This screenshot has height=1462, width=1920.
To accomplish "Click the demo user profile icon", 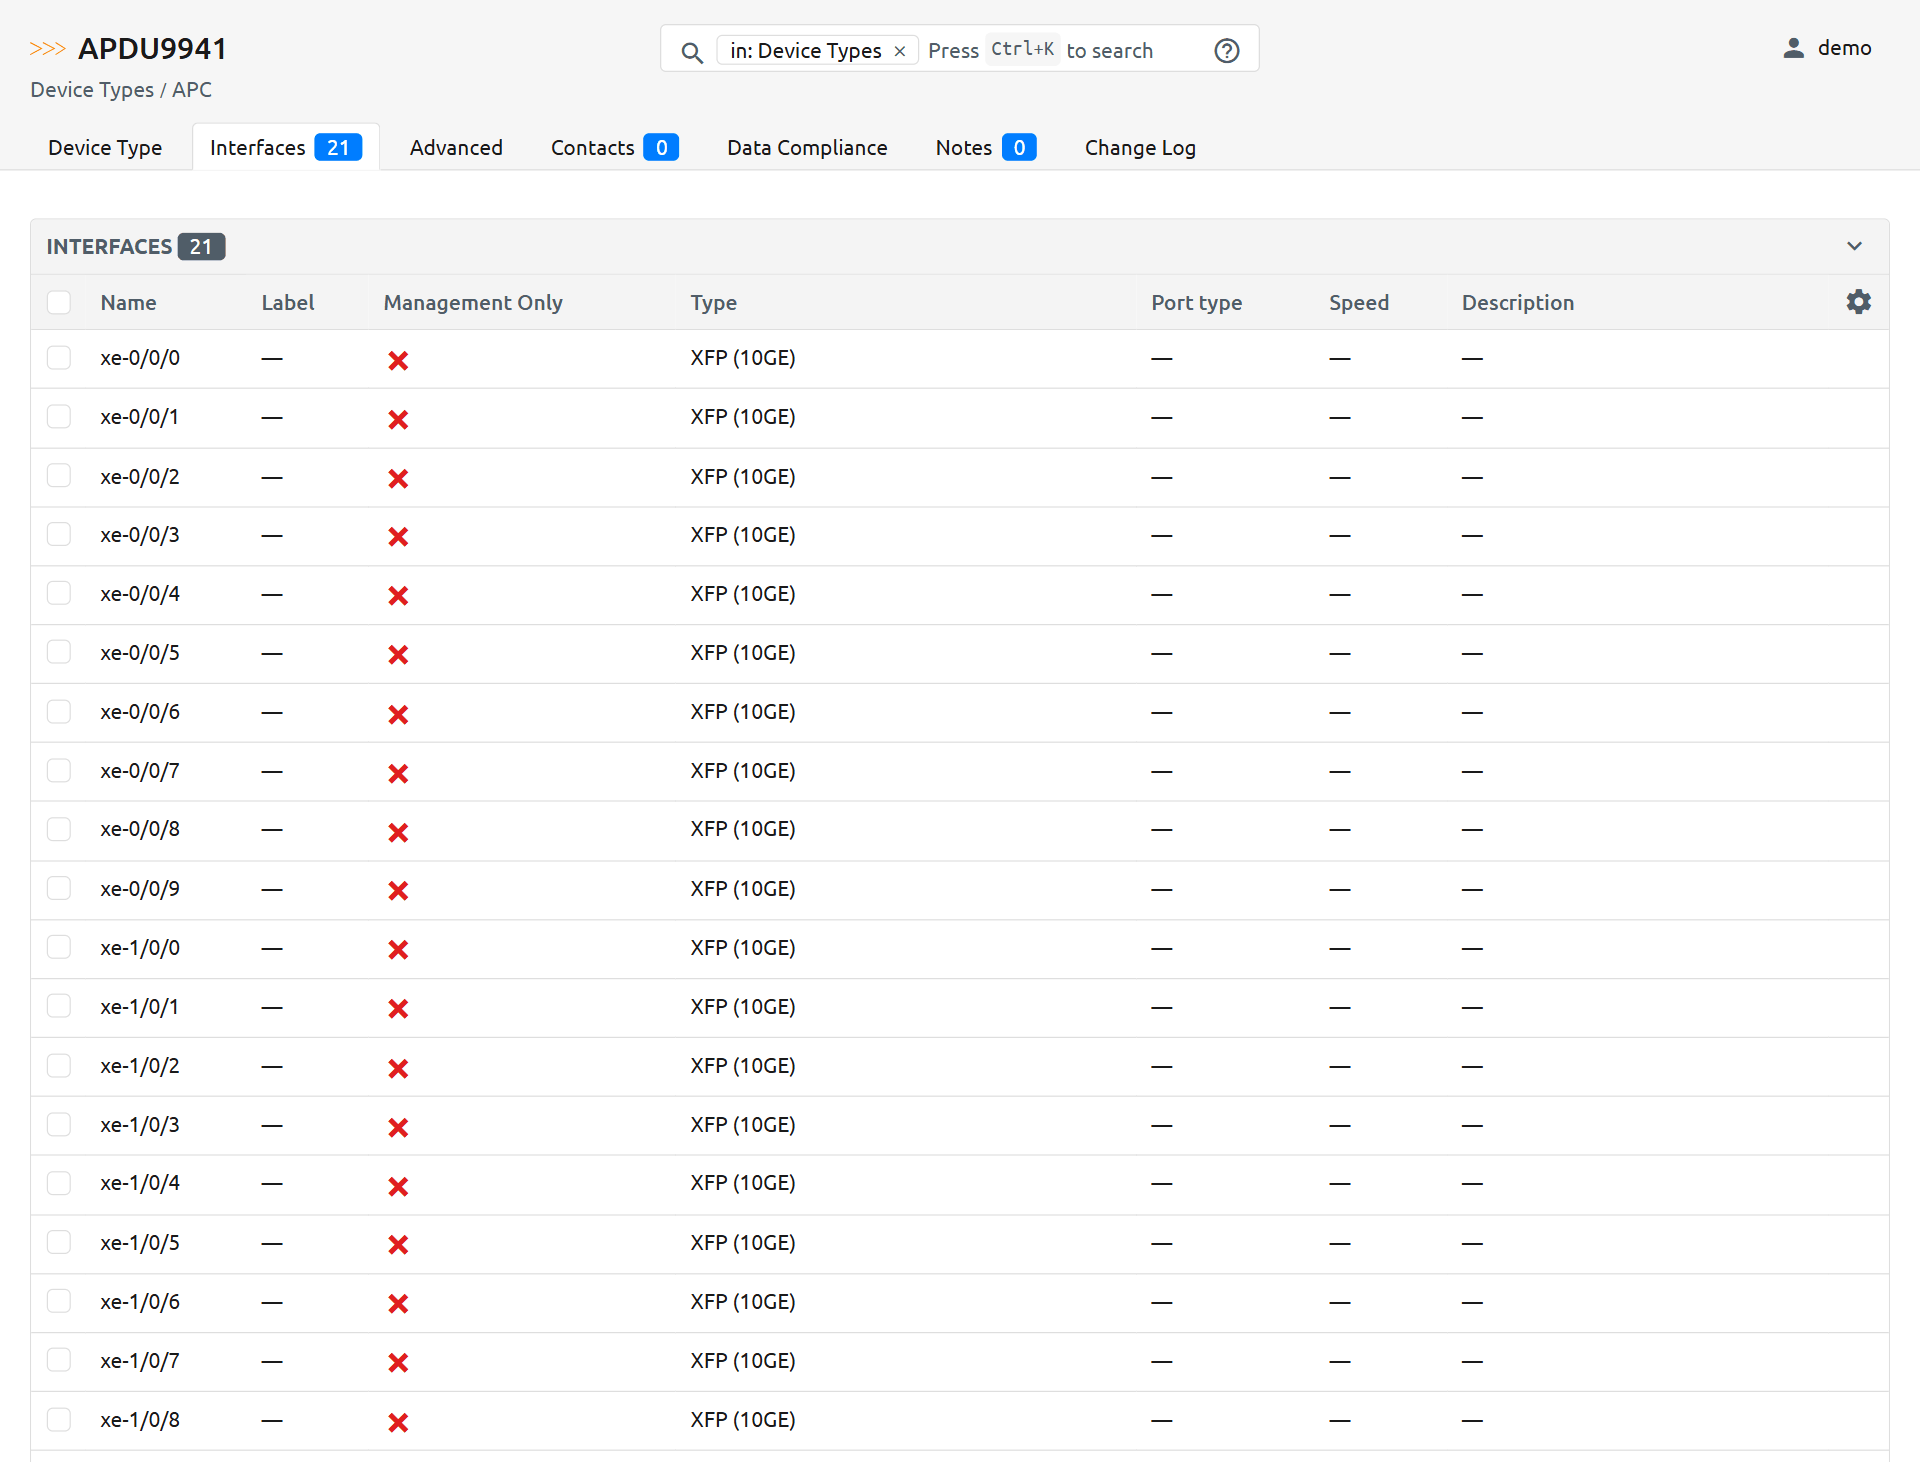I will (1793, 48).
